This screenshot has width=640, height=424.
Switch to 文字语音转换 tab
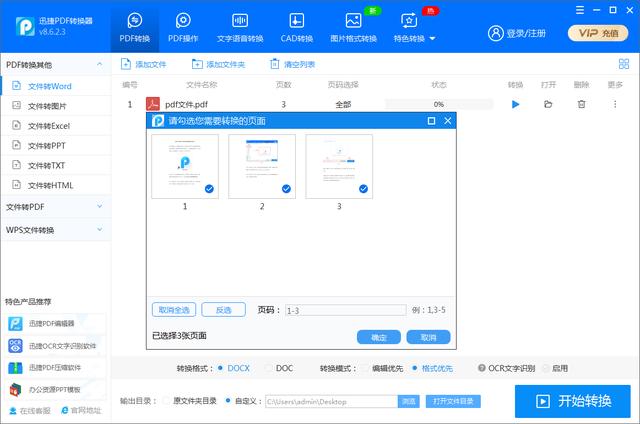click(240, 28)
